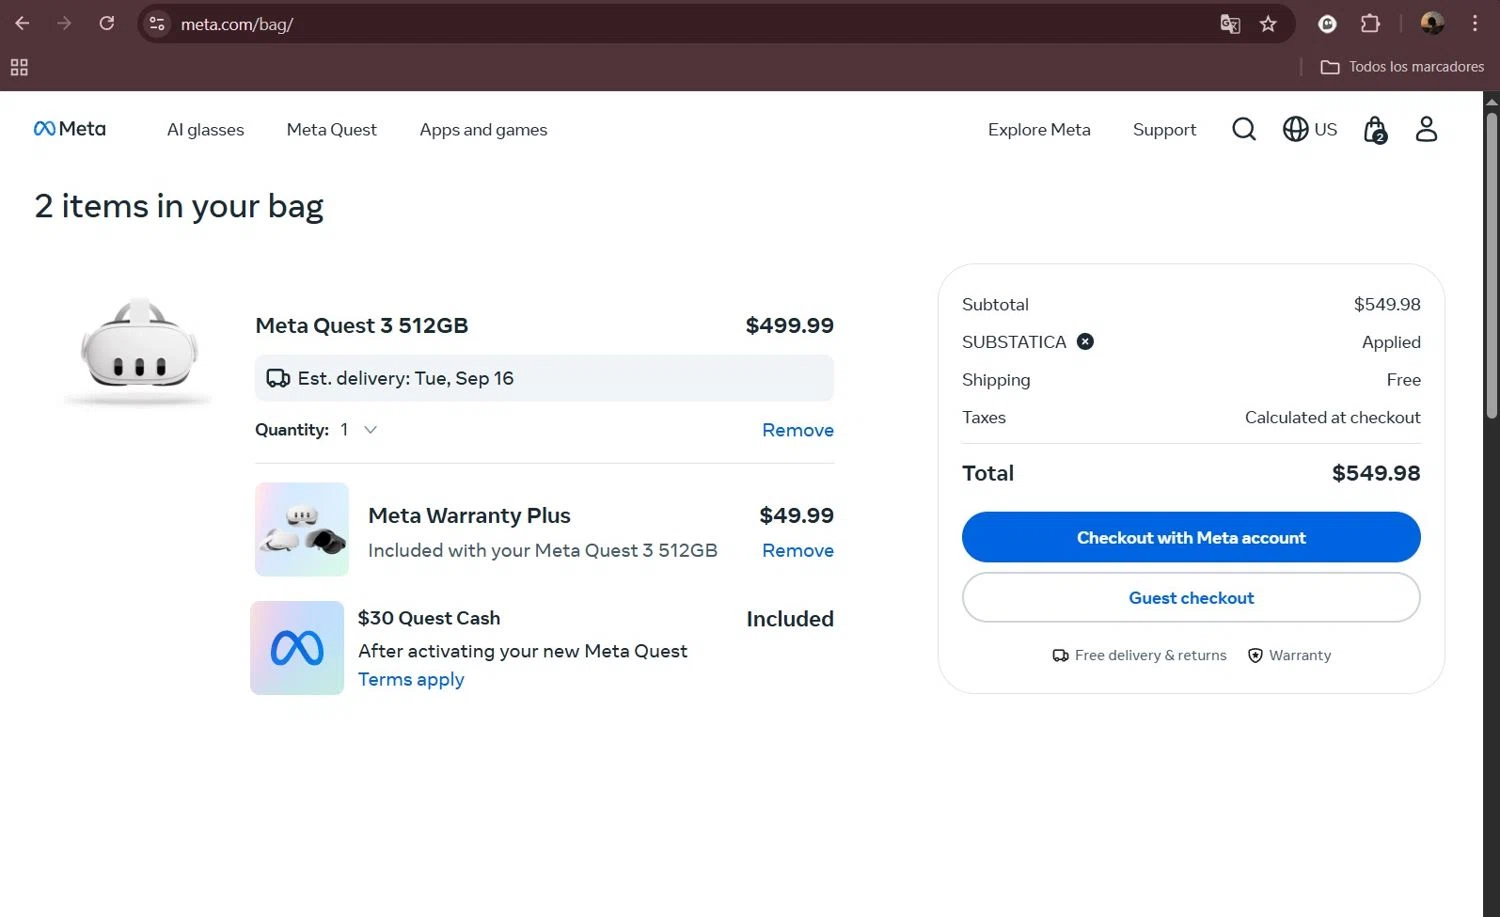Click the address bar URL meta.com/bag/
Viewport: 1500px width, 917px height.
coord(237,24)
